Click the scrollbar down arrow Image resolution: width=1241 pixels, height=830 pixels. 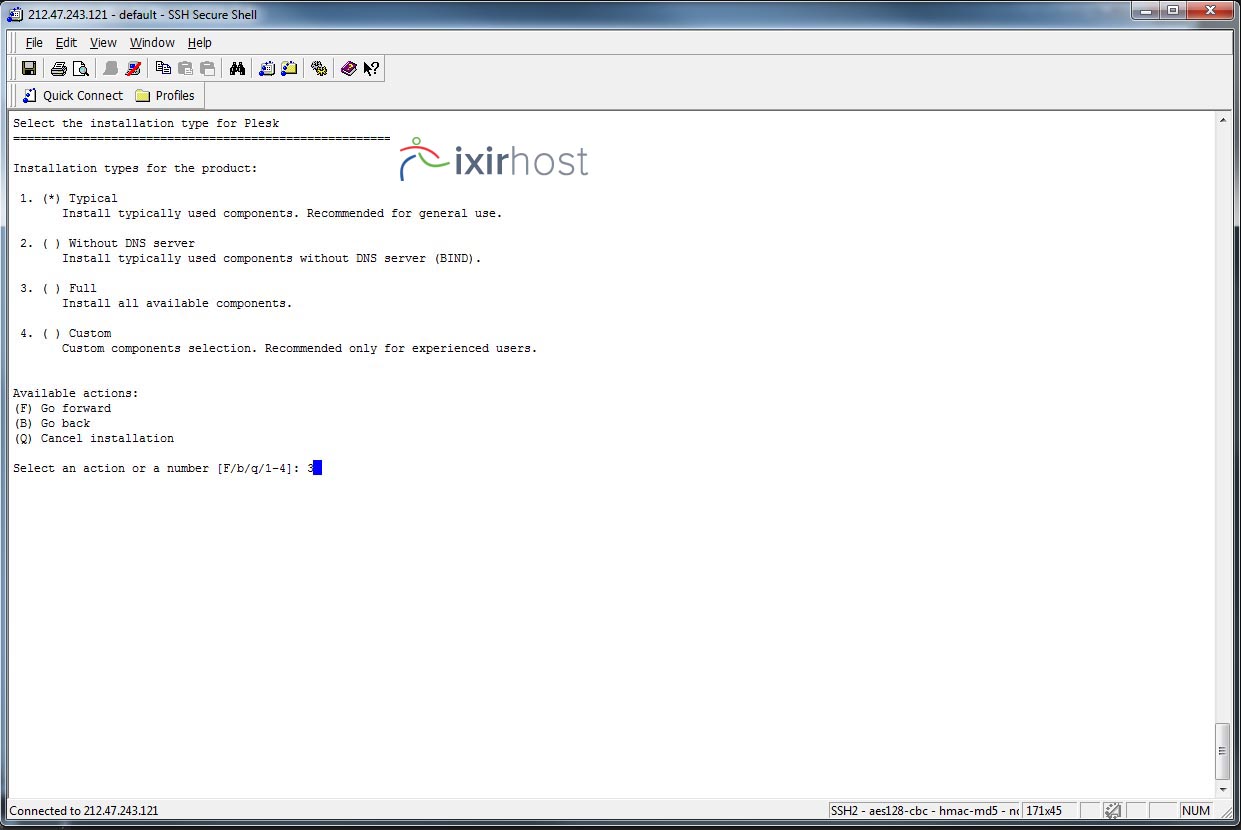click(1223, 790)
